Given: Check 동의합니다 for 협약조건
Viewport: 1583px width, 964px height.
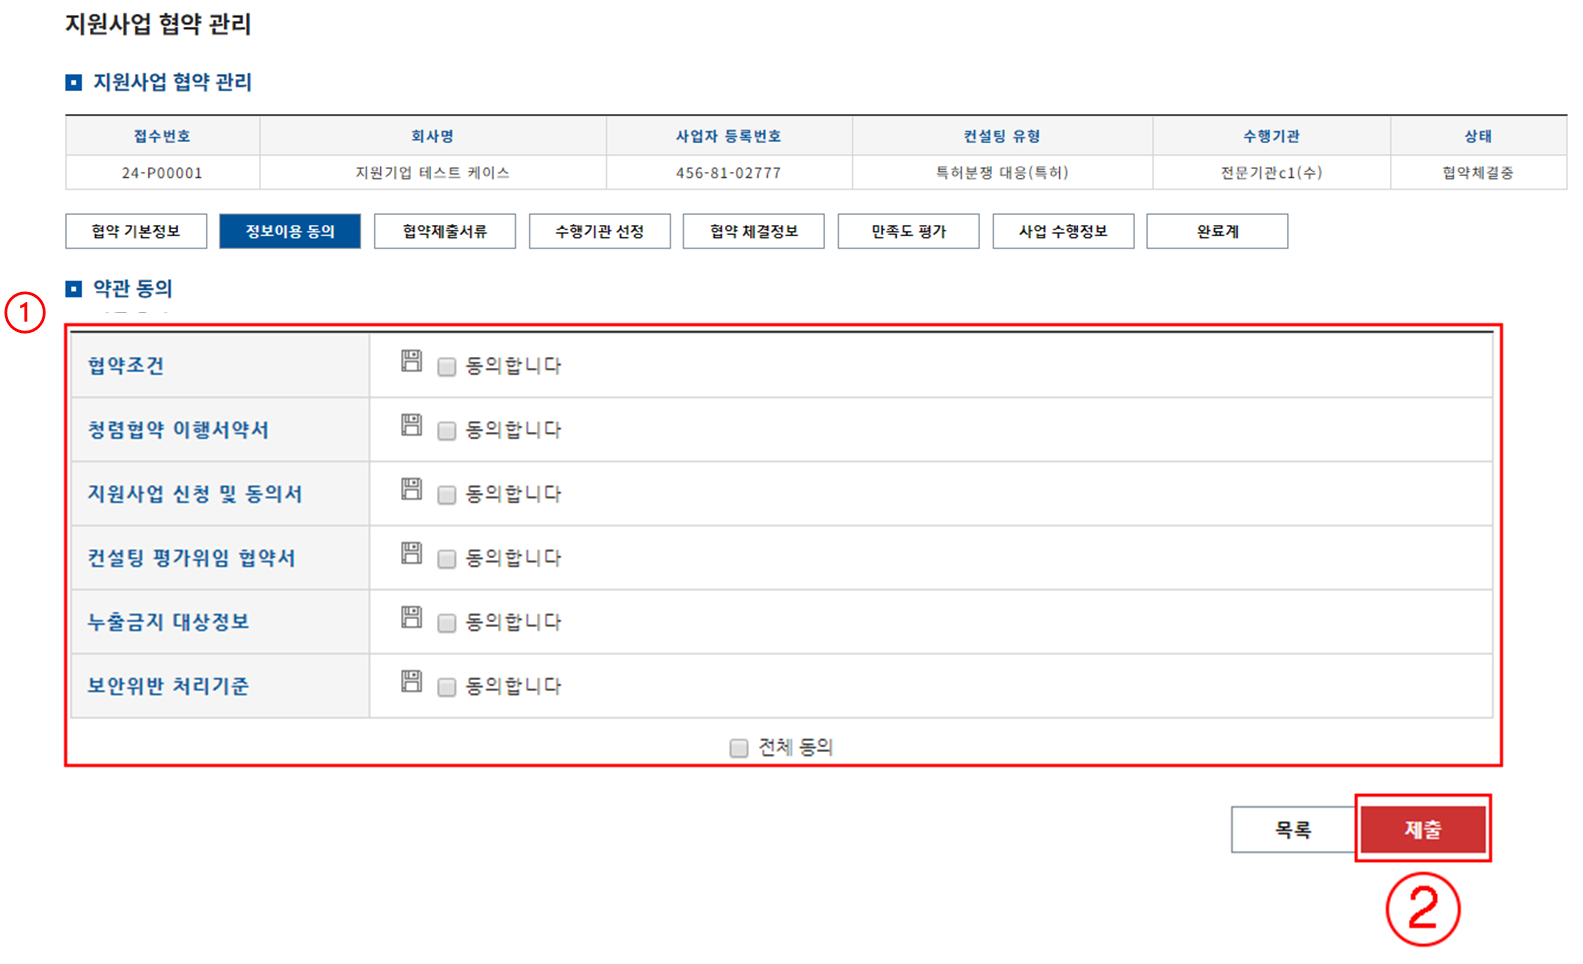Looking at the screenshot, I should click(x=447, y=367).
